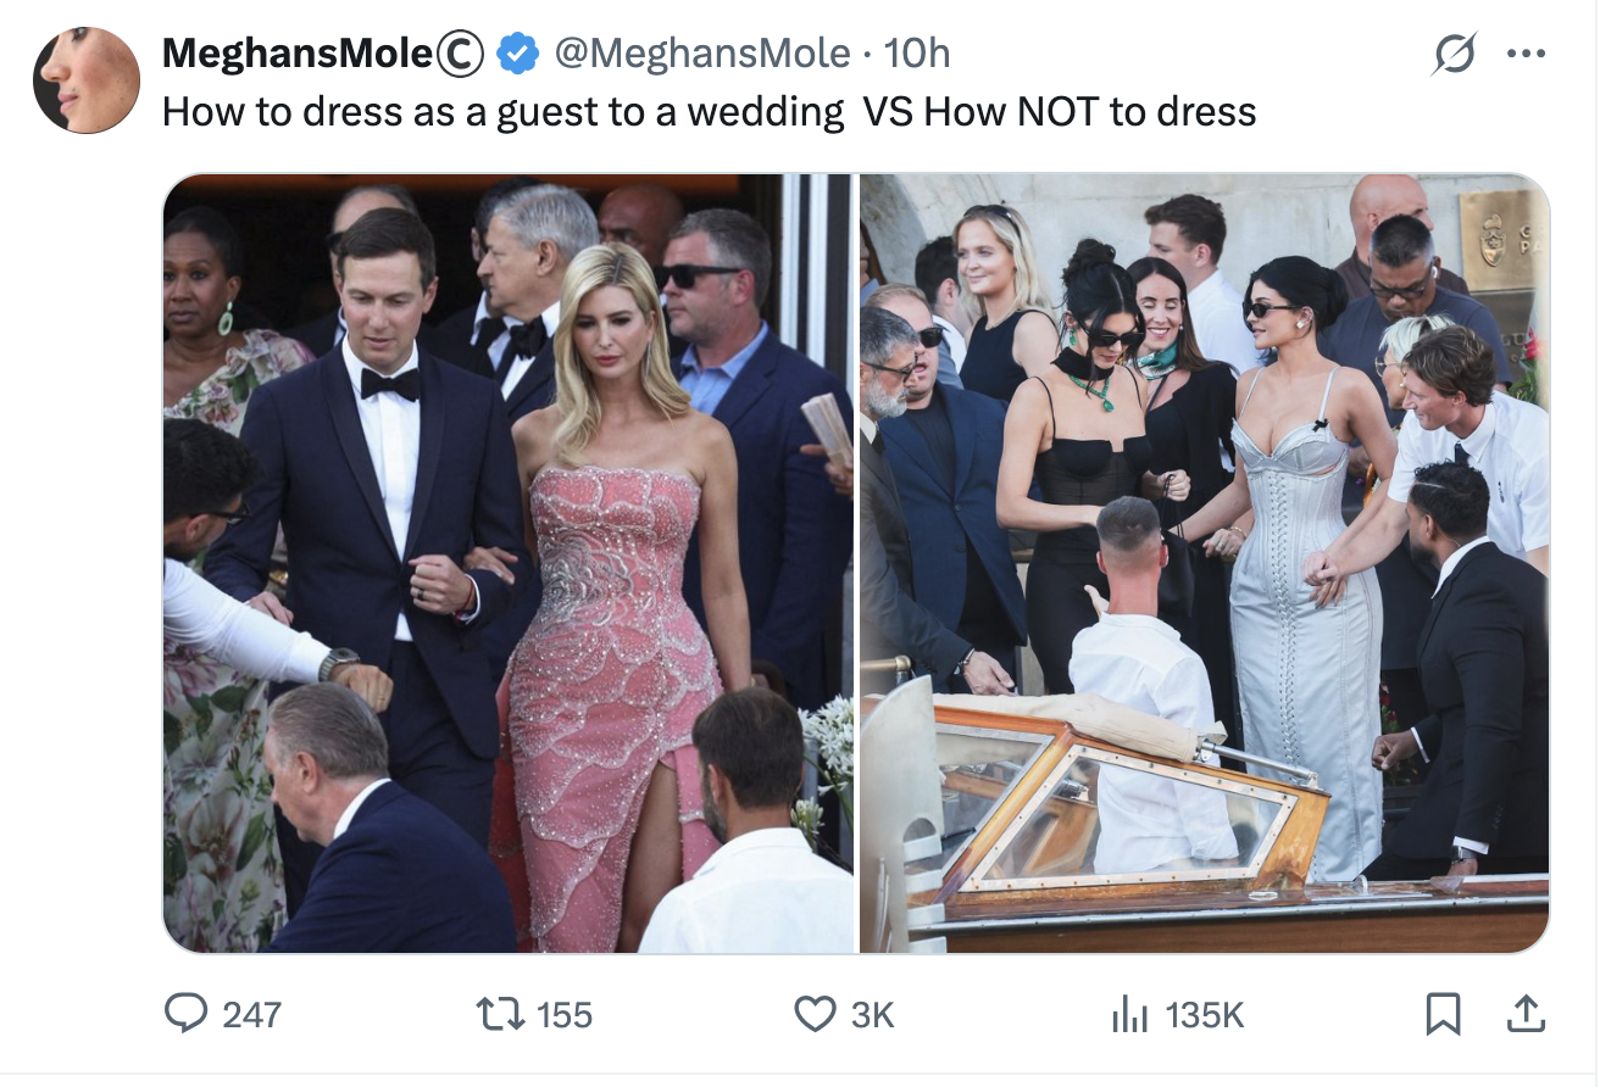Click the 247 replies count

pyautogui.click(x=252, y=1016)
